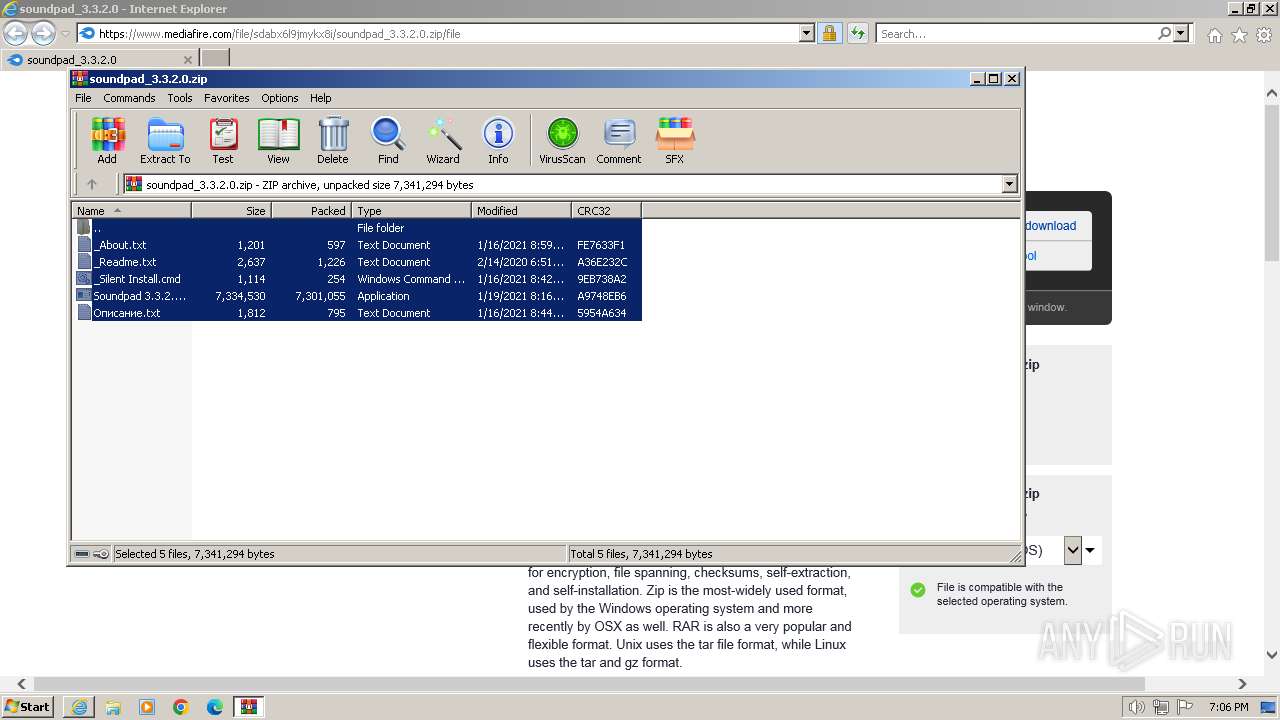This screenshot has height=720, width=1280.
Task: Sort list by Size column header
Action: click(x=231, y=210)
